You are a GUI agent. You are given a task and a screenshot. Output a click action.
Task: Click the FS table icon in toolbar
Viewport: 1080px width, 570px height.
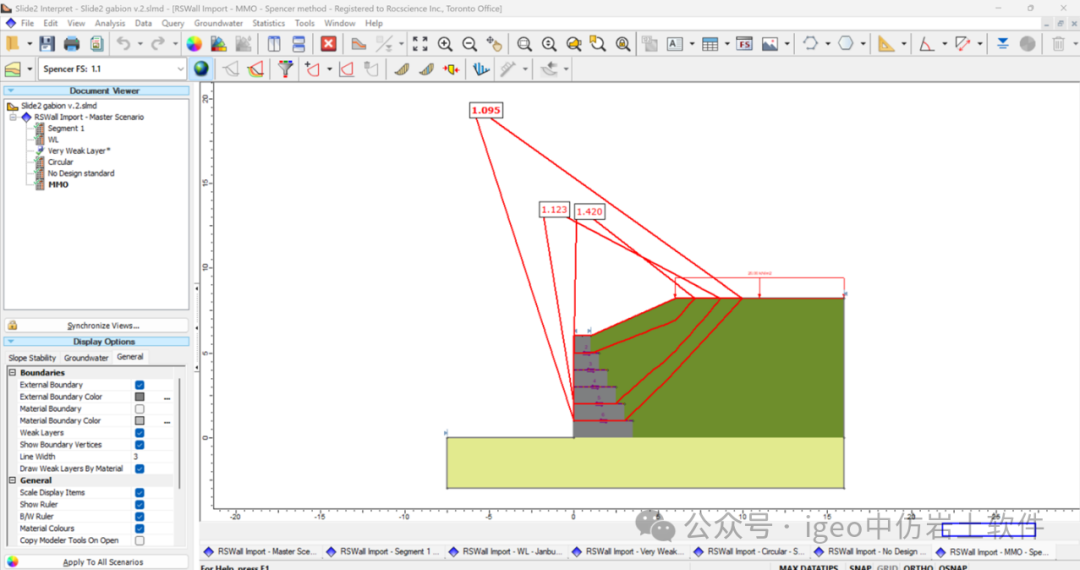click(744, 44)
